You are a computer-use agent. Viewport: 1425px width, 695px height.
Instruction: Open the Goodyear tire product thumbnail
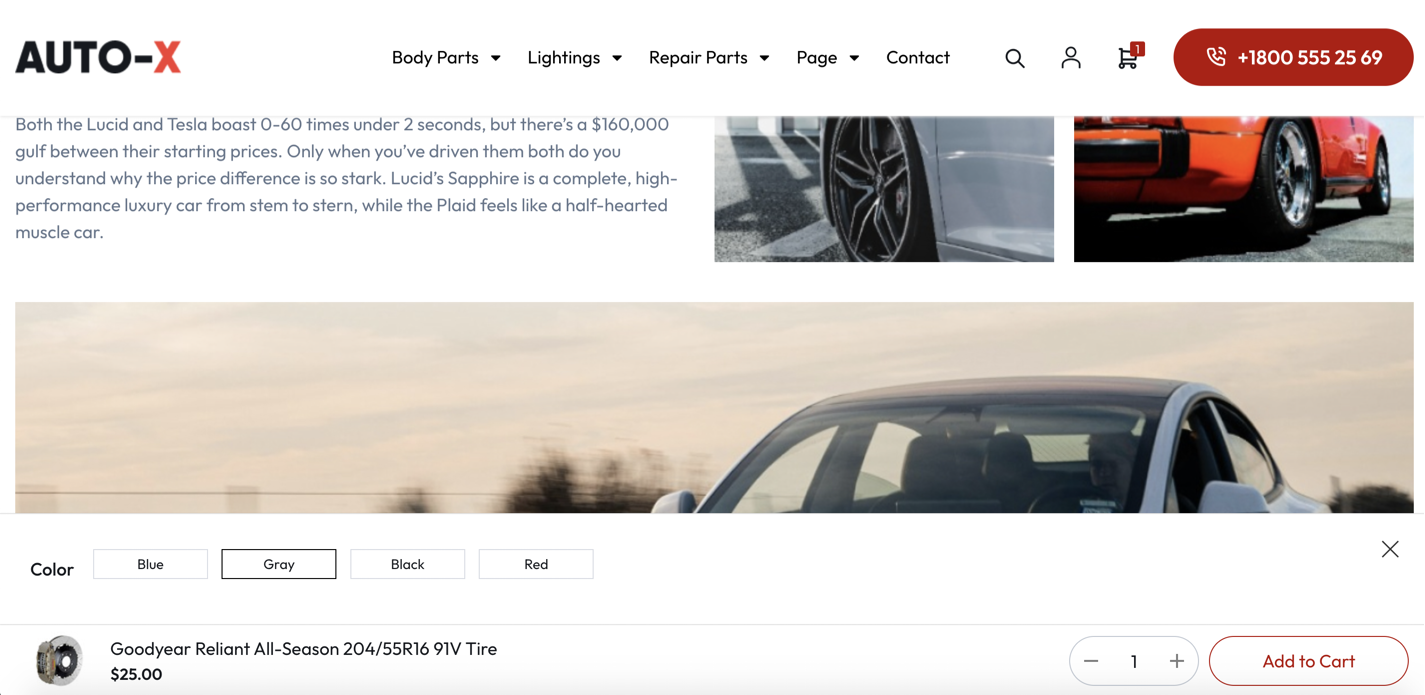point(59,661)
